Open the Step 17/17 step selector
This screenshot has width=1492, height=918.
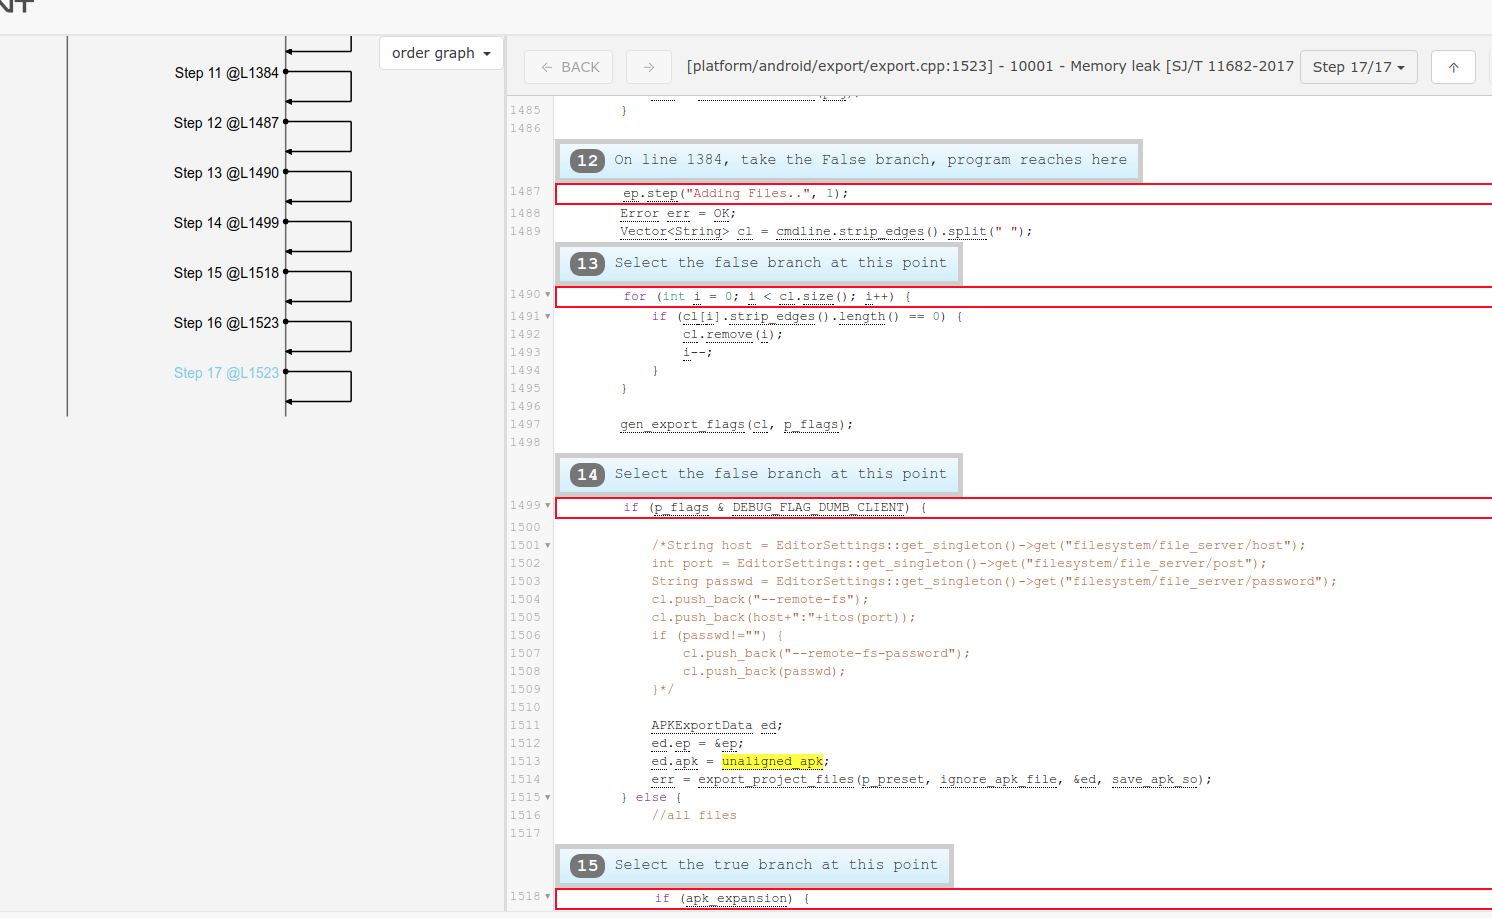1358,66
